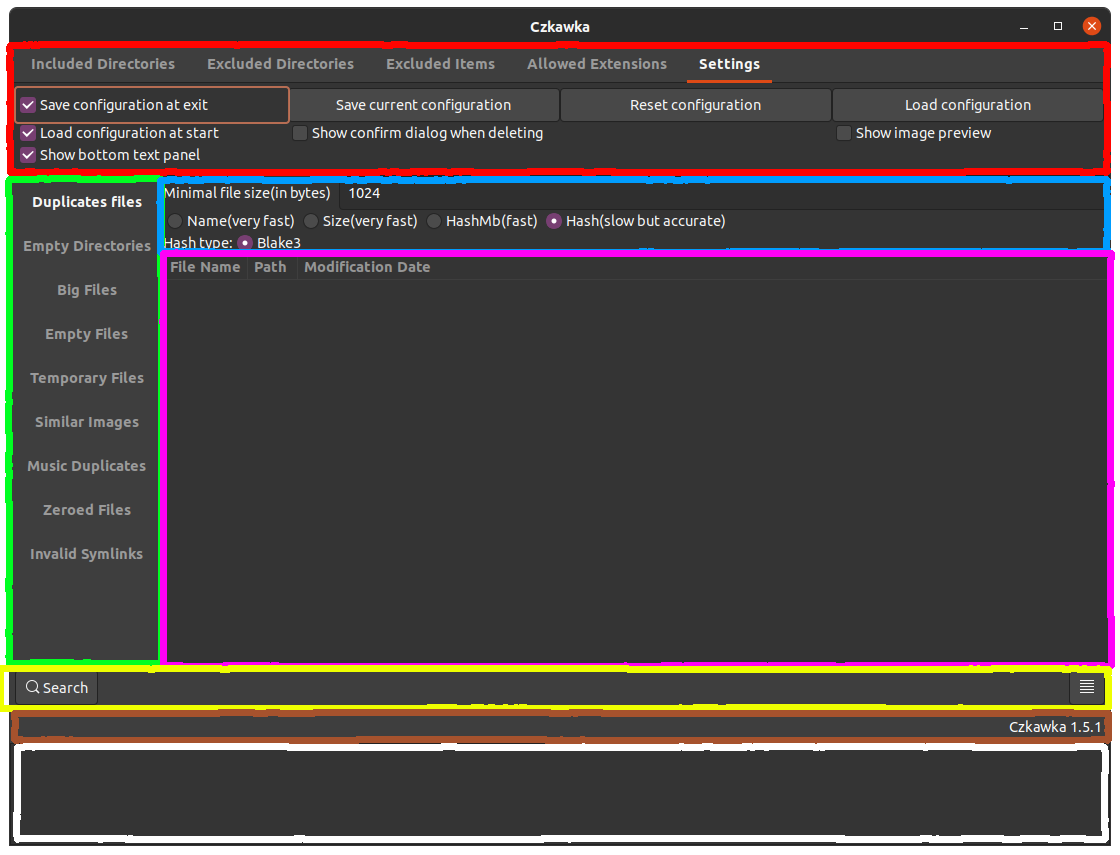Close the Czkawka window
Screen dimensions: 1120x855
[1091, 26]
